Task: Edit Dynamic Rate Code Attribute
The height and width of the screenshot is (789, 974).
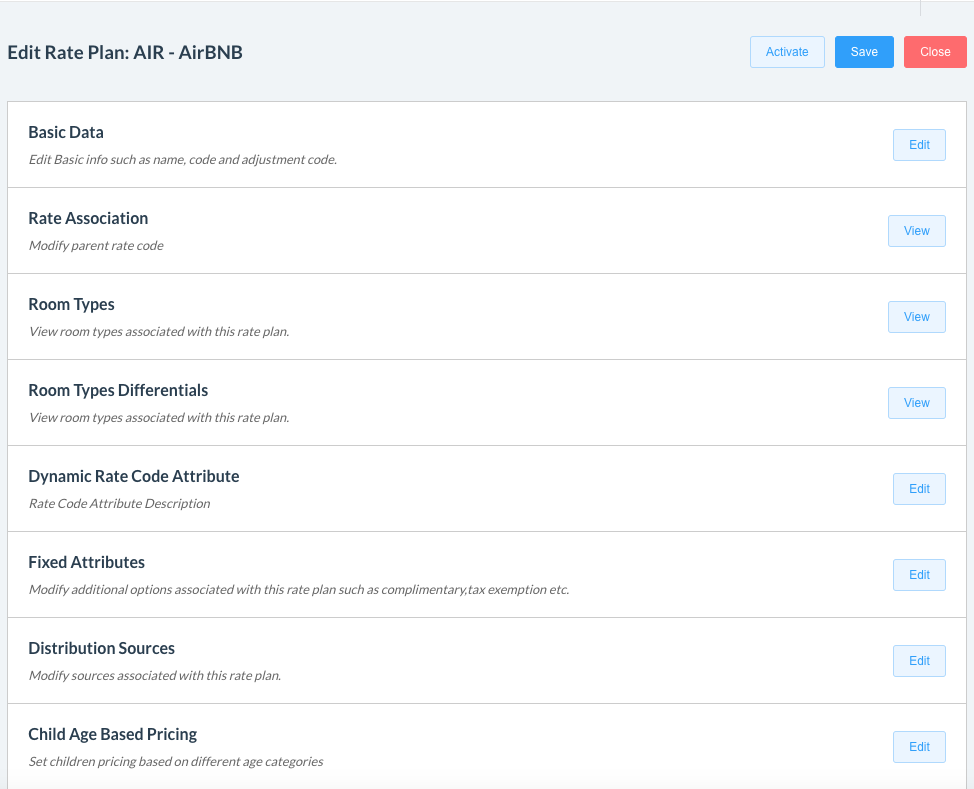Action: pyautogui.click(x=919, y=489)
